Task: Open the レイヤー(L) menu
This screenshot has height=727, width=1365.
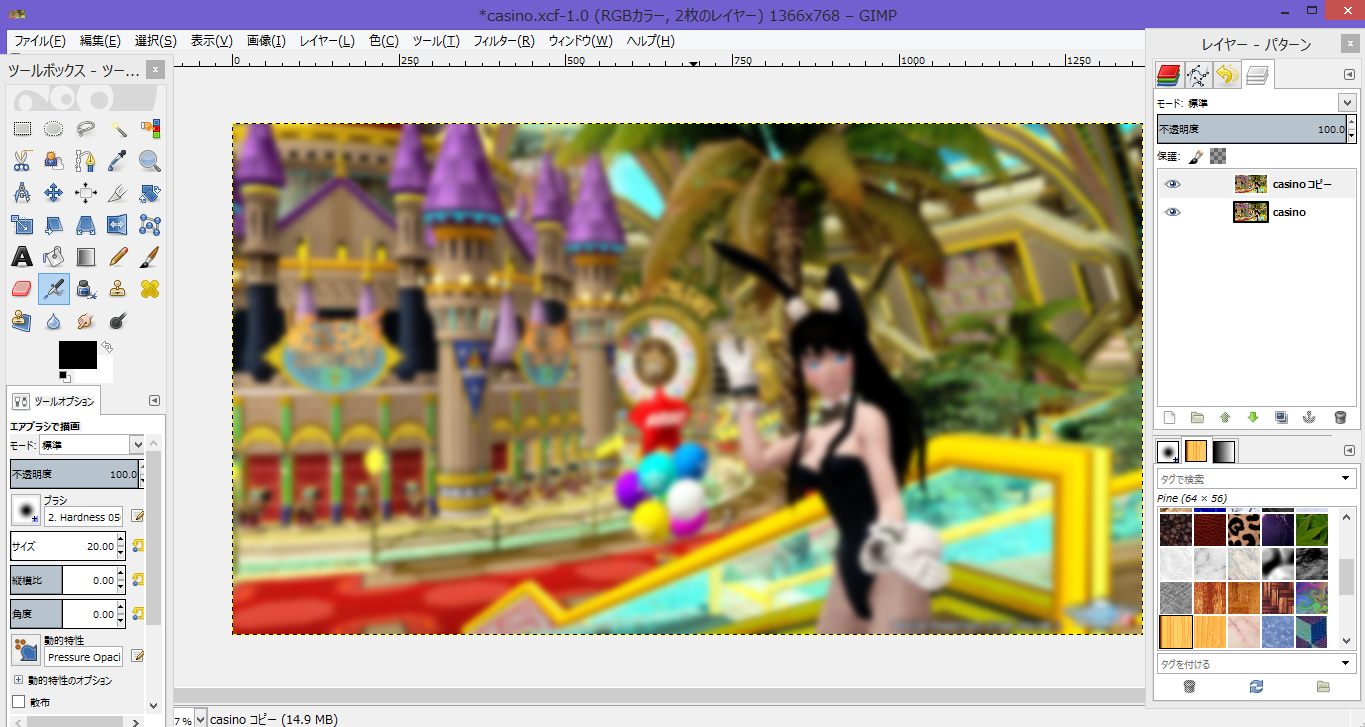Action: (x=327, y=41)
